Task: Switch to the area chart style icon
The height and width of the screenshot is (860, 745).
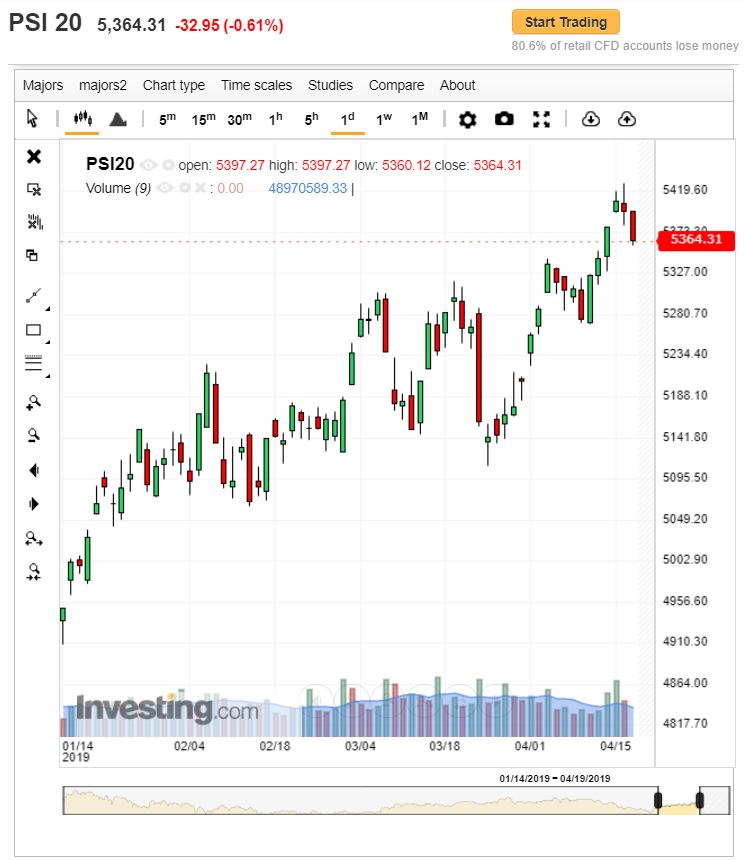Action: point(117,119)
